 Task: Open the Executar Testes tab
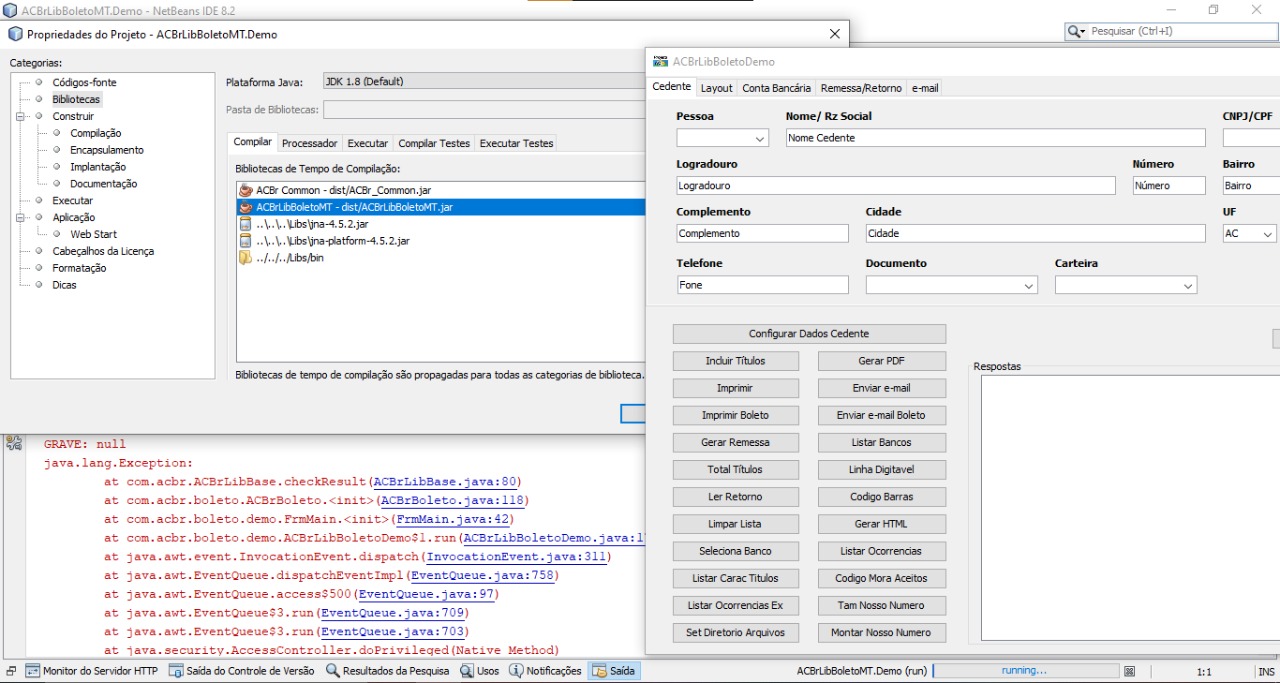516,143
